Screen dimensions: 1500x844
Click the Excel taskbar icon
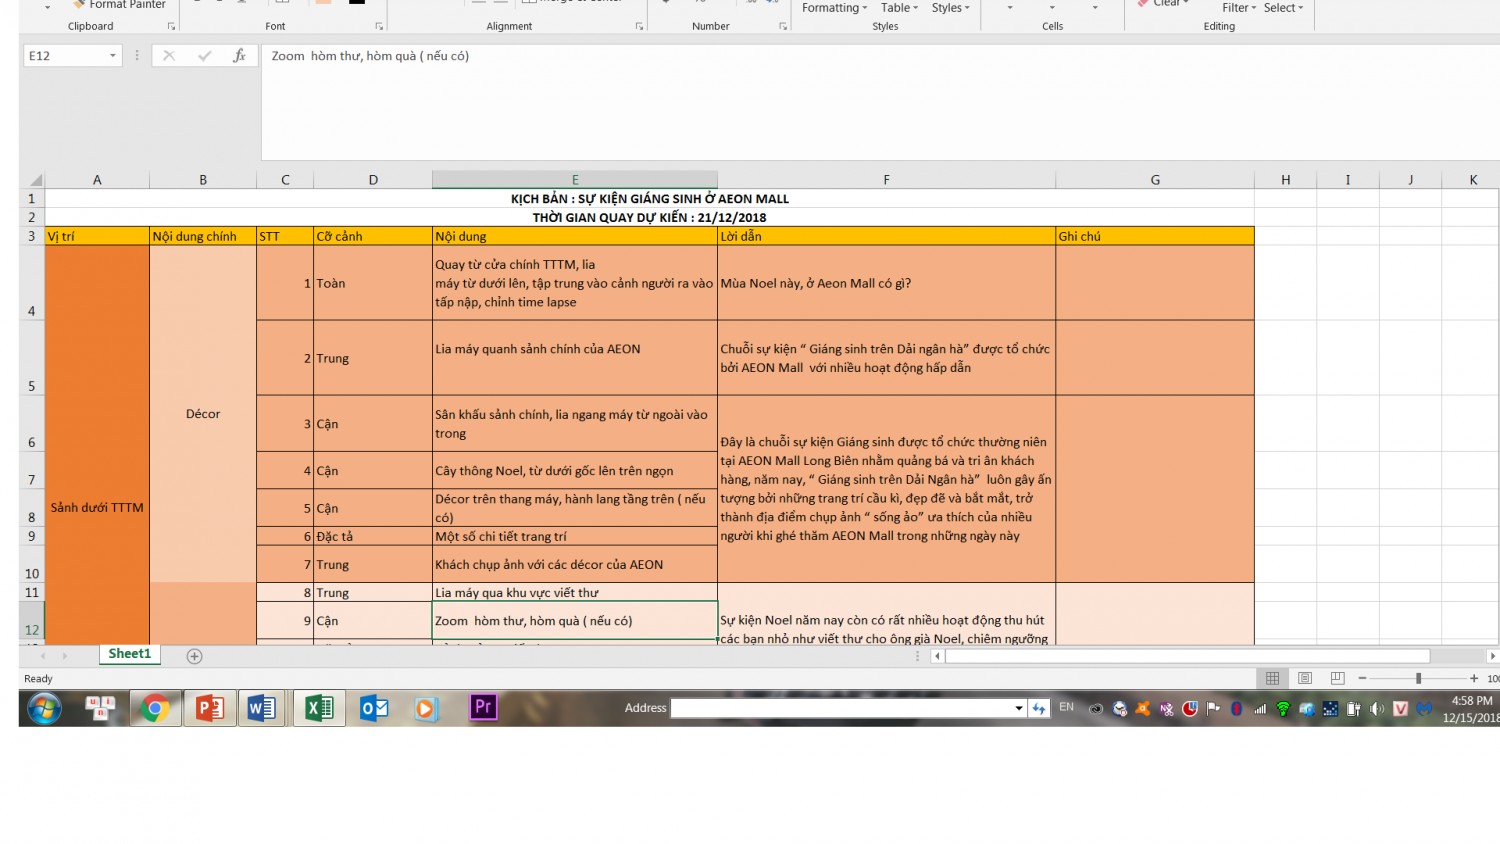pos(319,708)
